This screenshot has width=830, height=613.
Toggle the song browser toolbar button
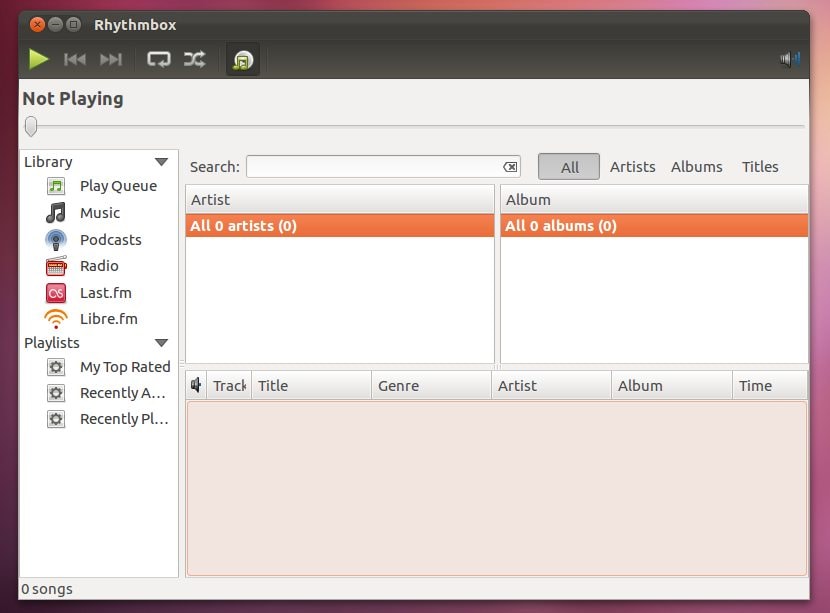coord(243,59)
